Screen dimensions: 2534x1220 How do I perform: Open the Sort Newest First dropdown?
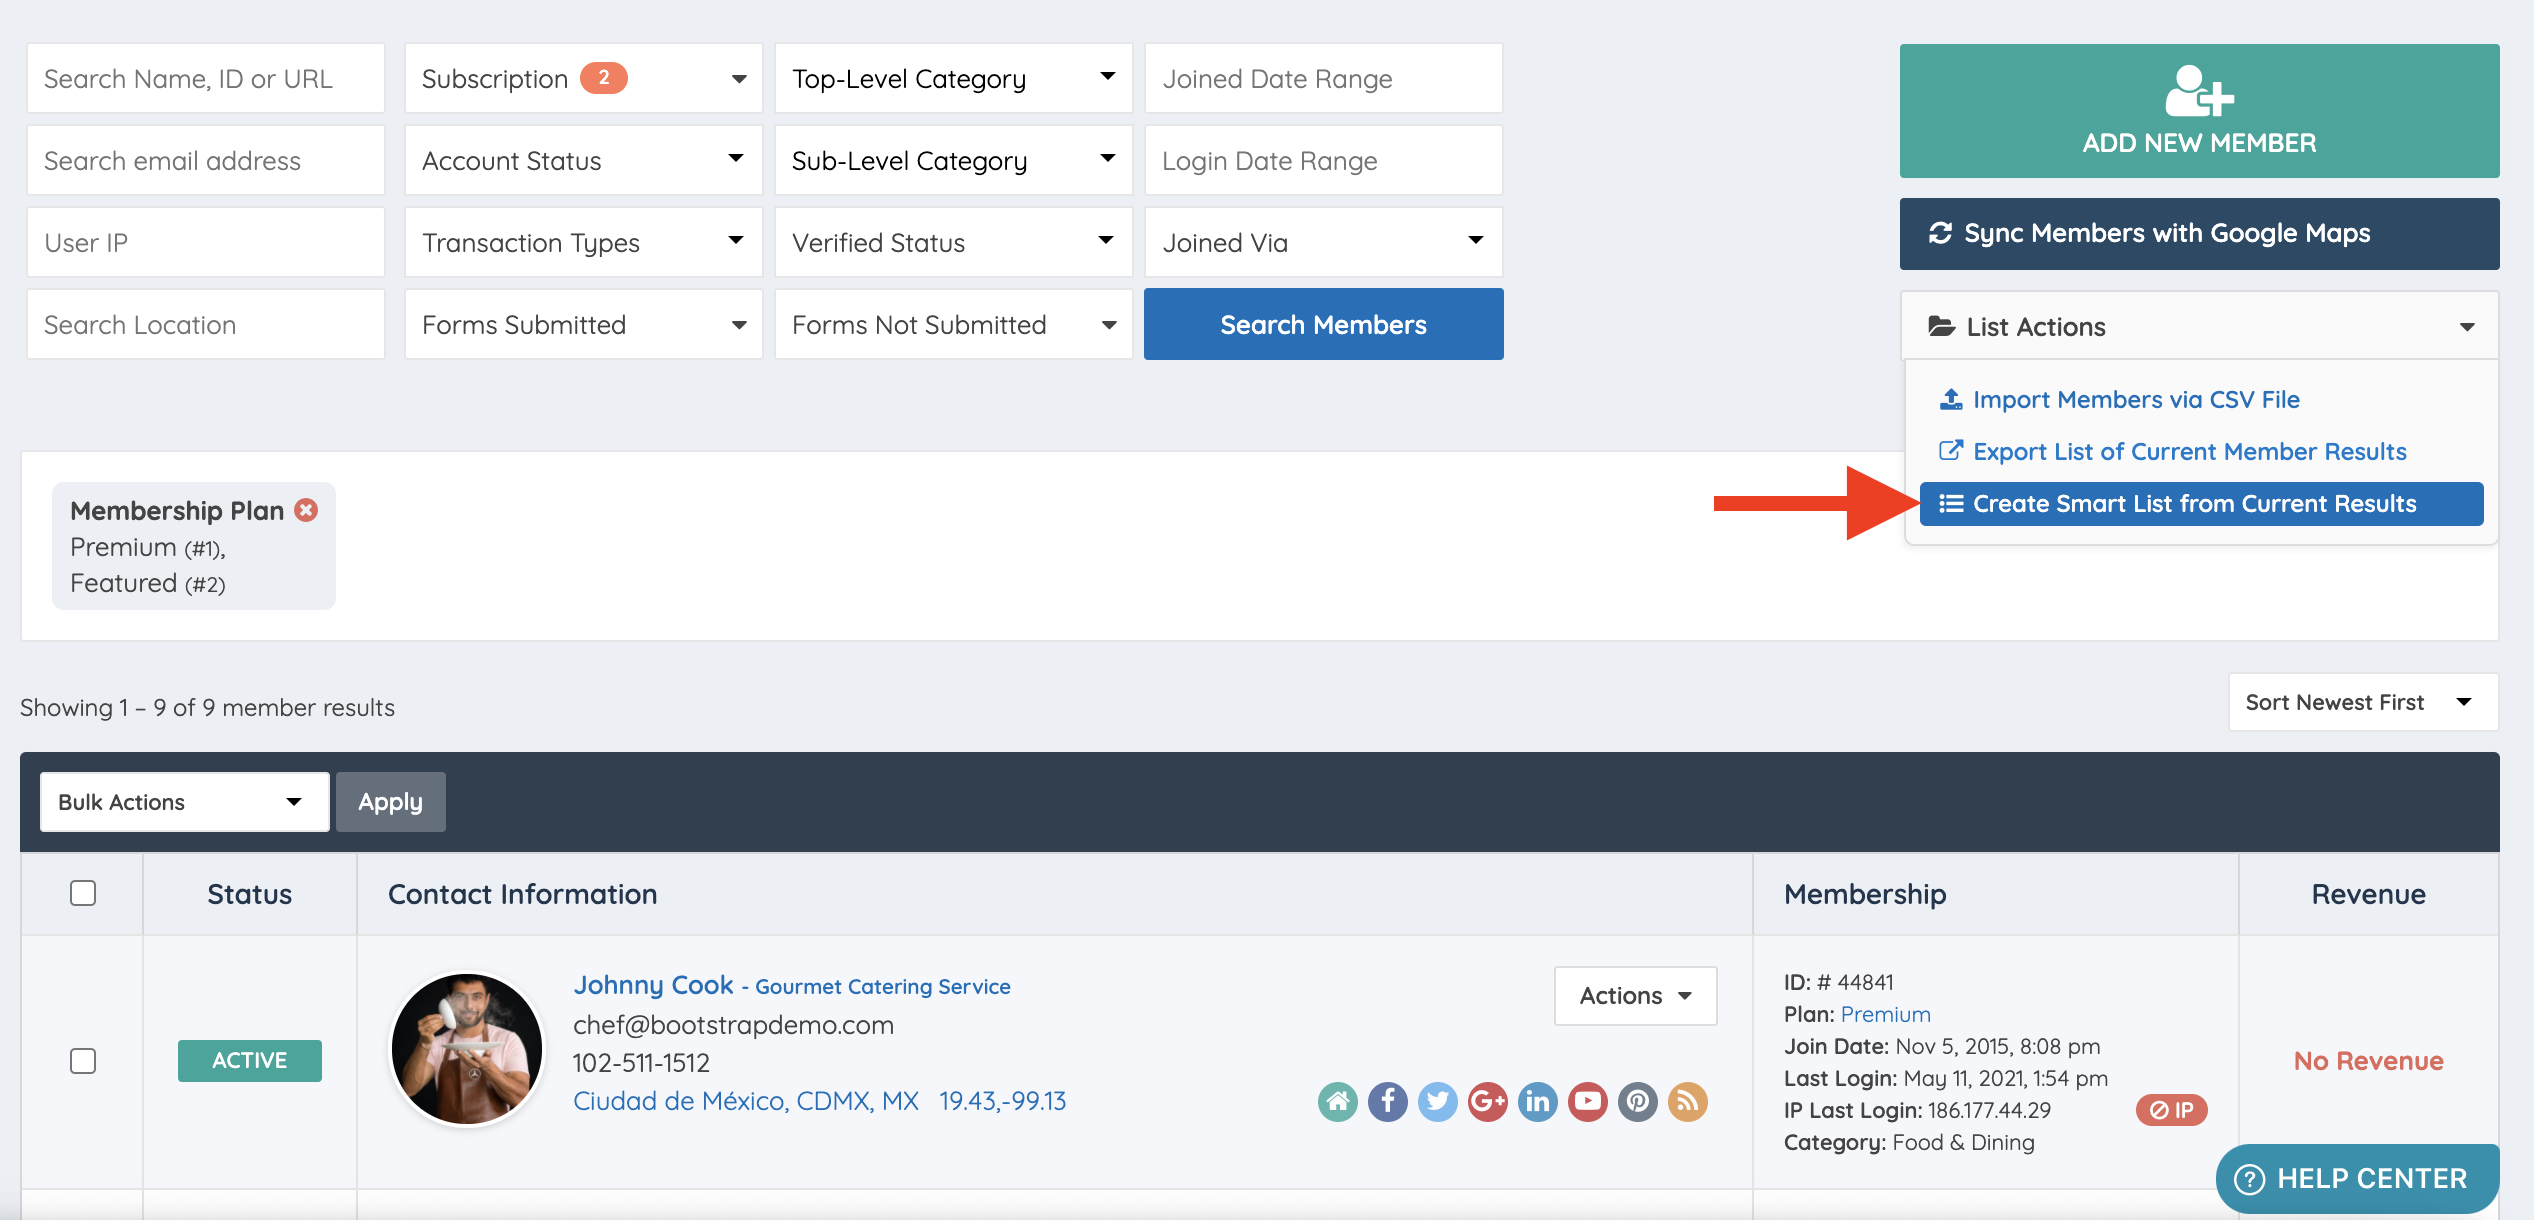click(x=2362, y=702)
